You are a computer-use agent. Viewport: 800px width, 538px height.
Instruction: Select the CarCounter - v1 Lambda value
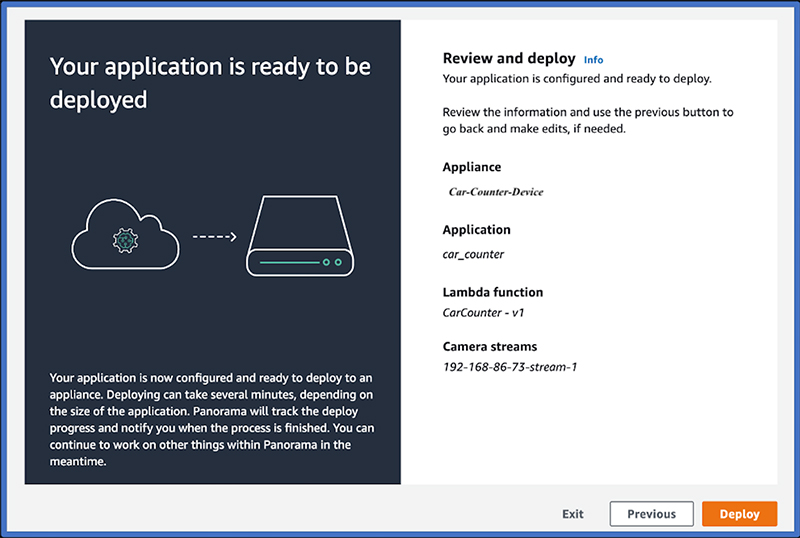[x=483, y=312]
